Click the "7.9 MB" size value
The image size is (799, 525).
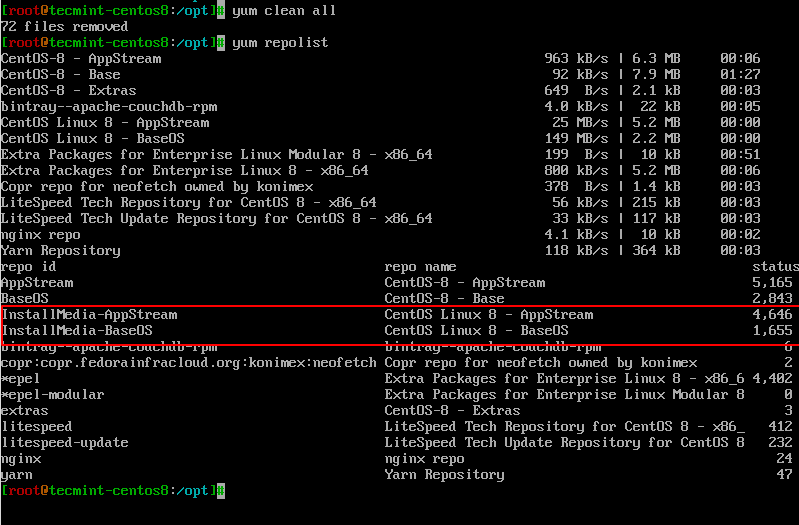tap(656, 74)
